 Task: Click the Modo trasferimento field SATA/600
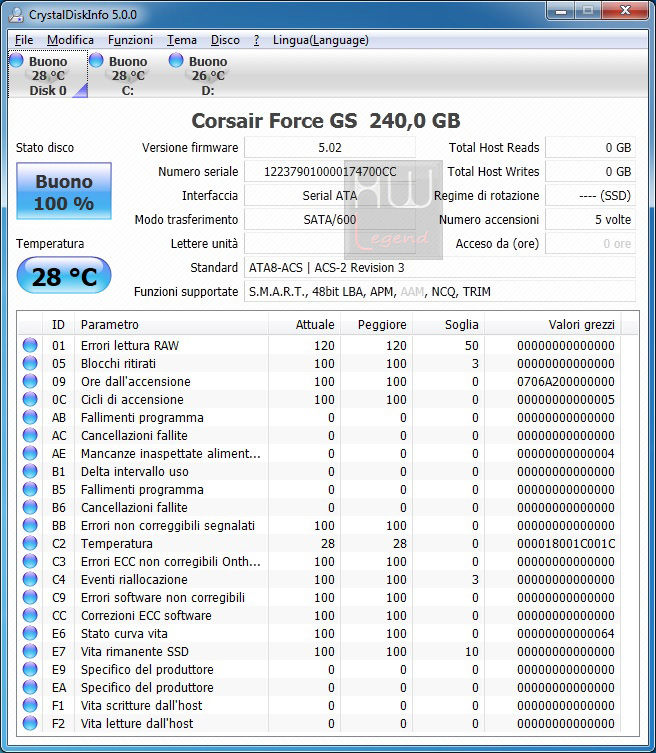click(x=330, y=219)
